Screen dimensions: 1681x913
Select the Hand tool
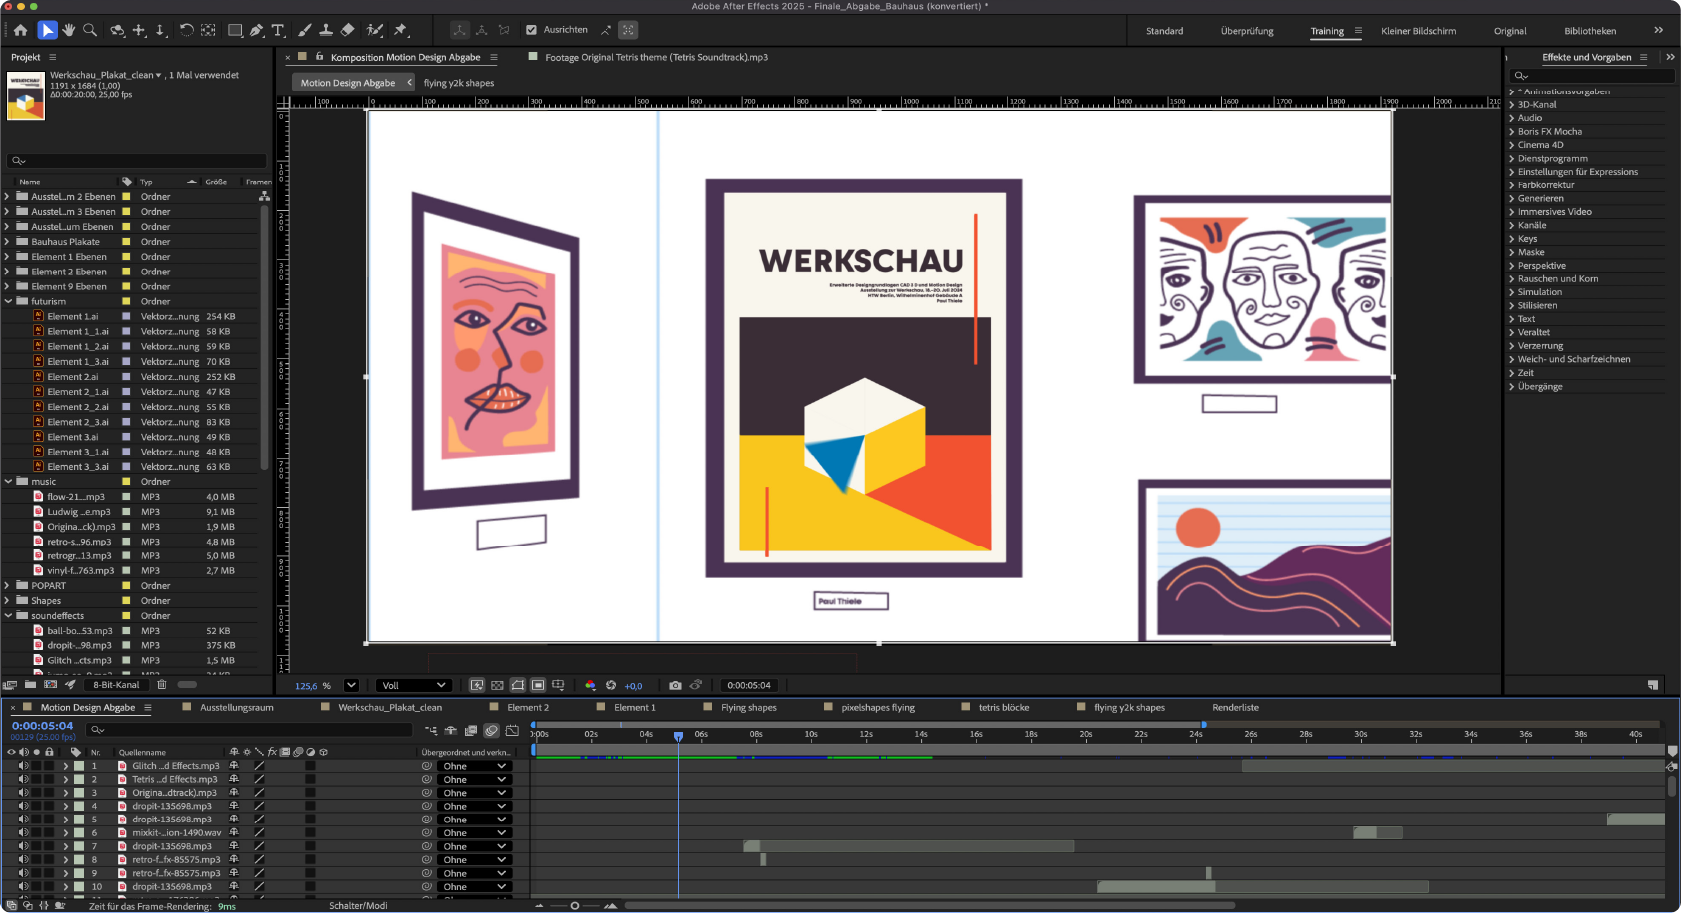click(69, 30)
